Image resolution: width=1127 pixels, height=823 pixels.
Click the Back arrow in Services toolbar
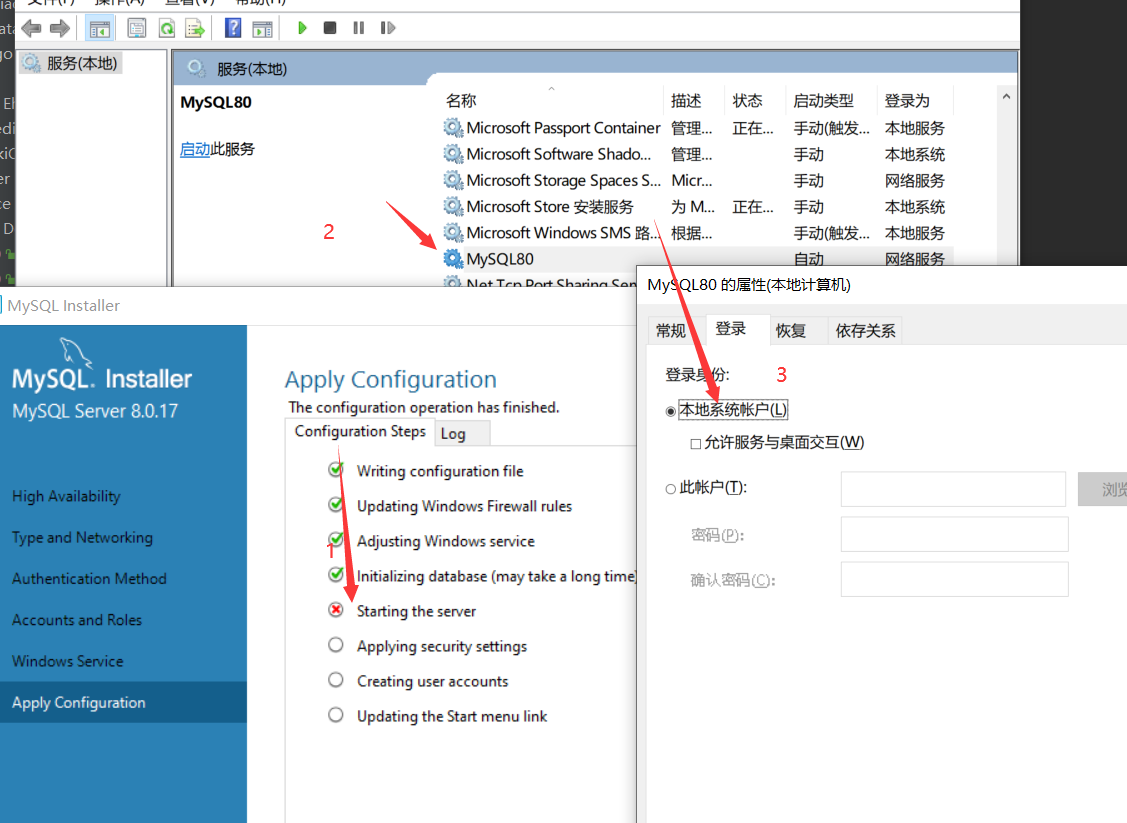(x=31, y=29)
